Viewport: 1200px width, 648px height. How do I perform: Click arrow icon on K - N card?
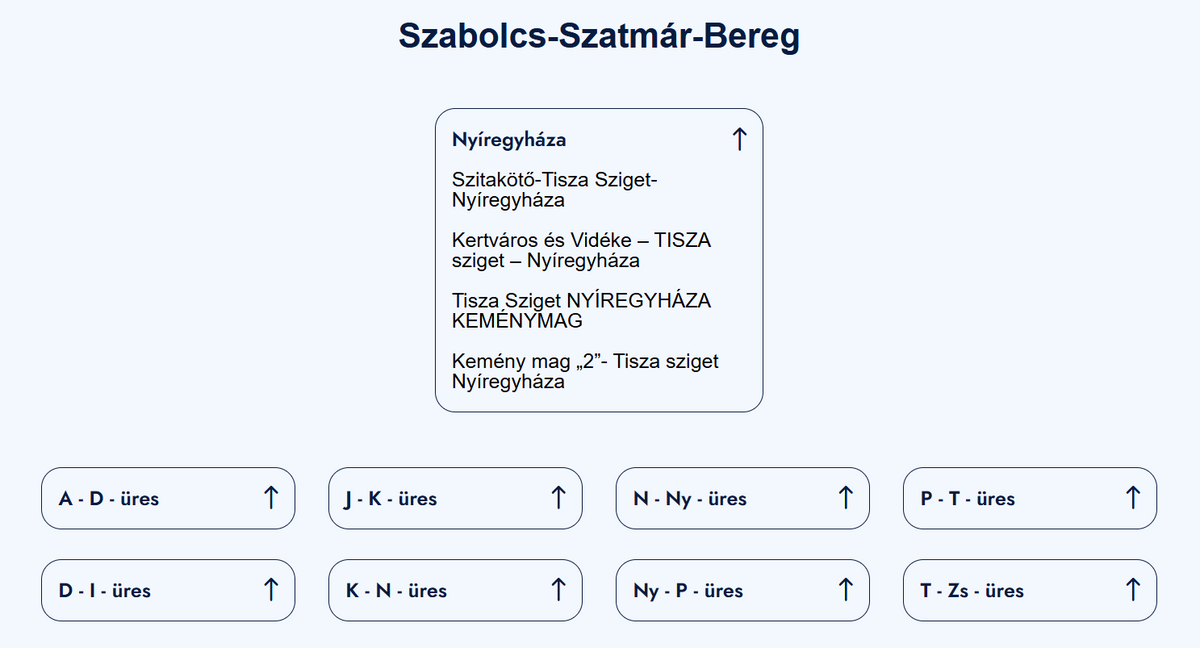point(559,589)
